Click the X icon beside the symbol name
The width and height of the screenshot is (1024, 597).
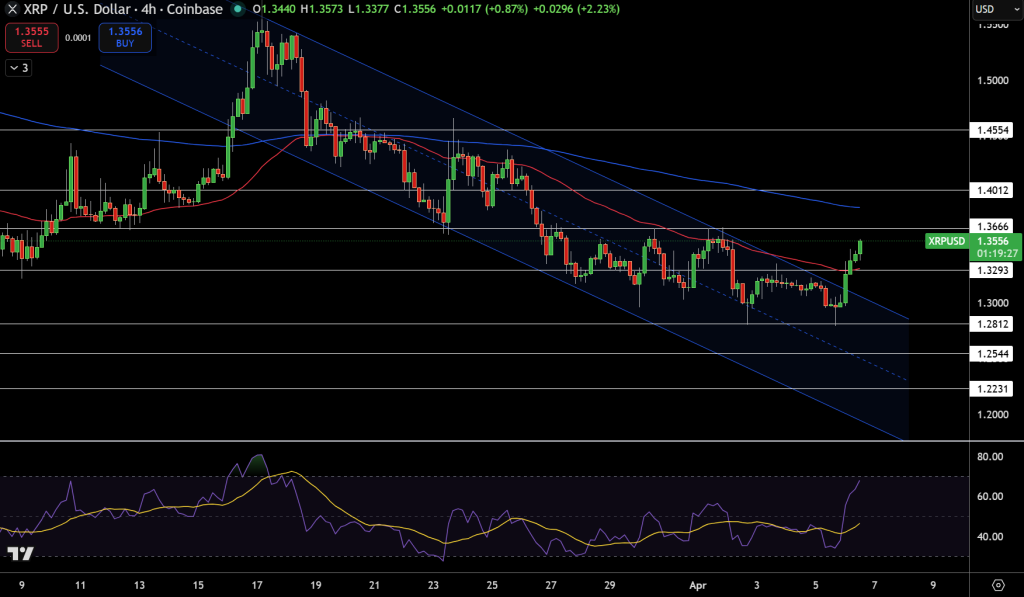12,10
